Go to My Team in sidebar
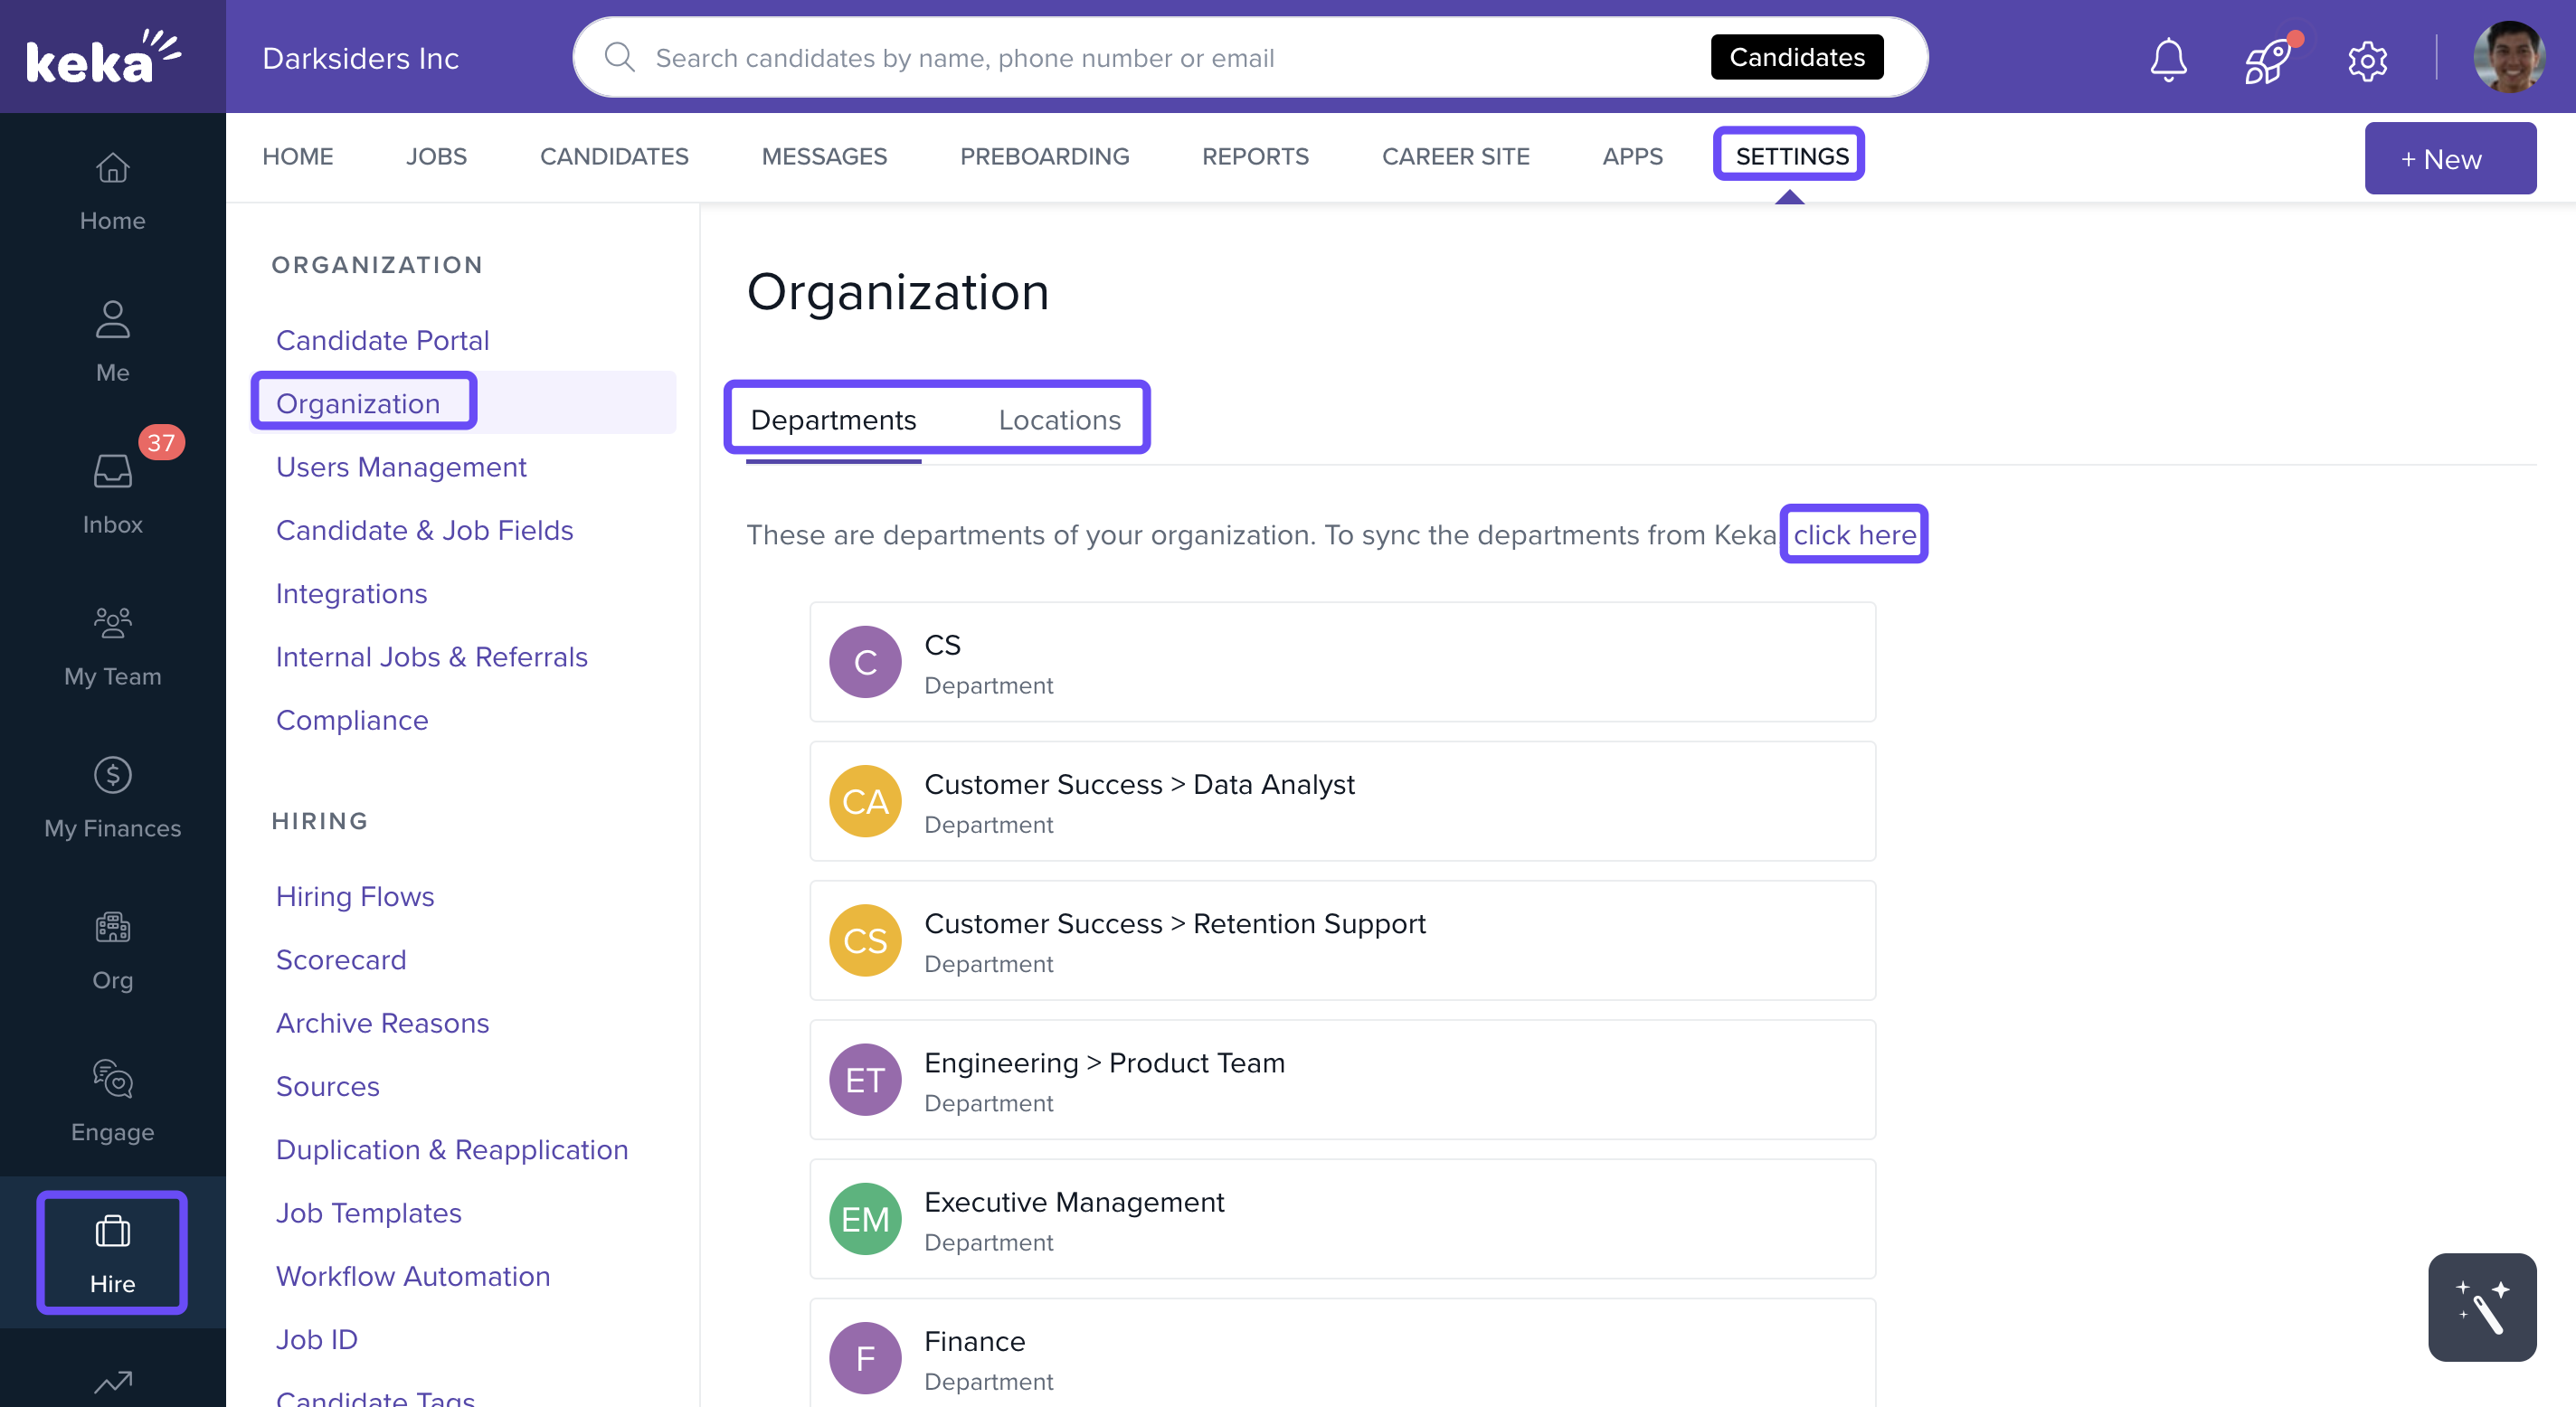This screenshot has height=1407, width=2576. pyautogui.click(x=112, y=643)
